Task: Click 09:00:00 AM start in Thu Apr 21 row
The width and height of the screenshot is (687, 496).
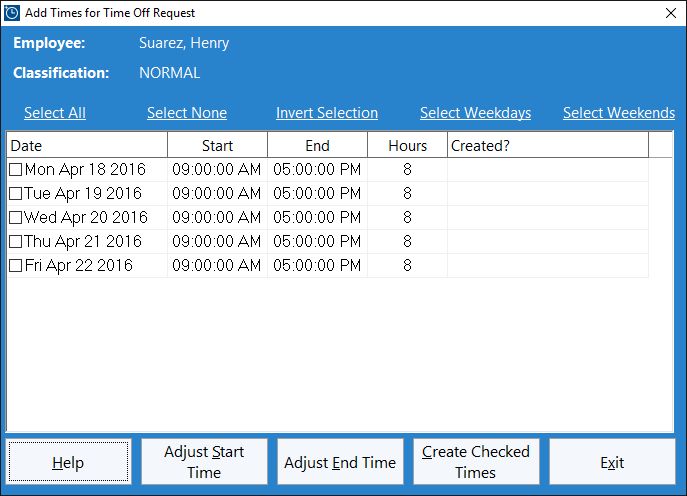Action: (216, 241)
